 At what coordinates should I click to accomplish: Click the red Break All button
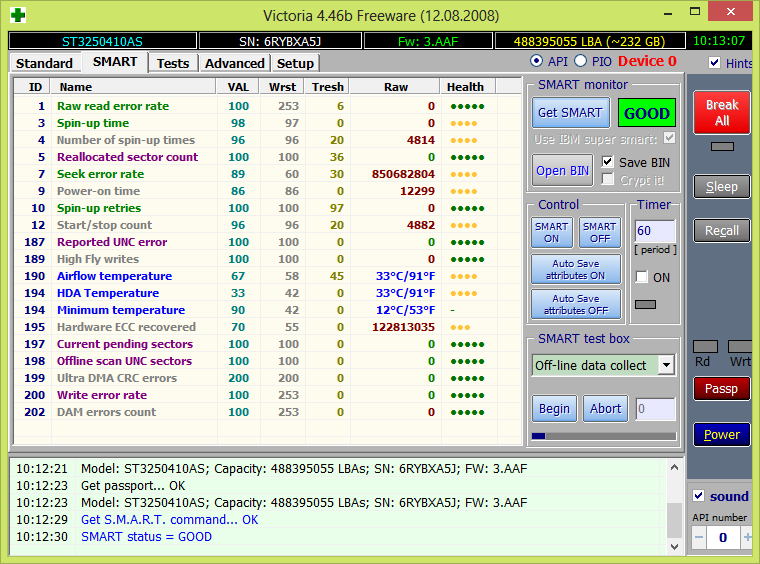[x=721, y=112]
